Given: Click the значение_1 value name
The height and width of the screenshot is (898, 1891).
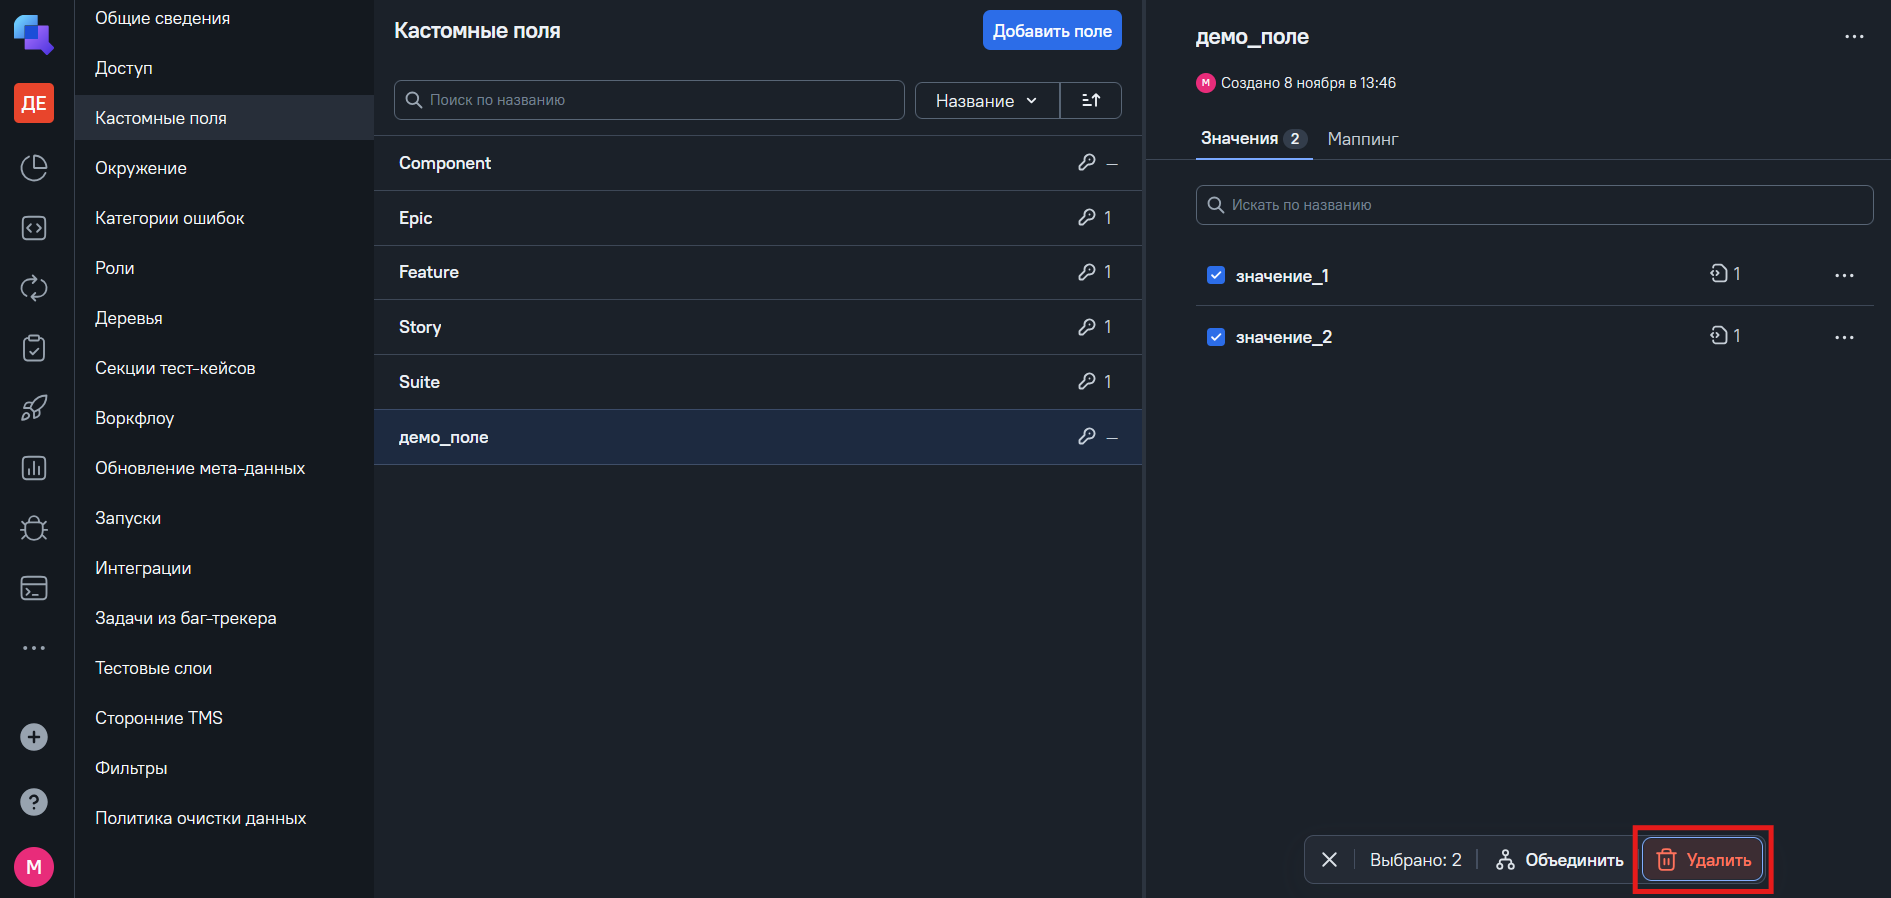Looking at the screenshot, I should tap(1282, 276).
